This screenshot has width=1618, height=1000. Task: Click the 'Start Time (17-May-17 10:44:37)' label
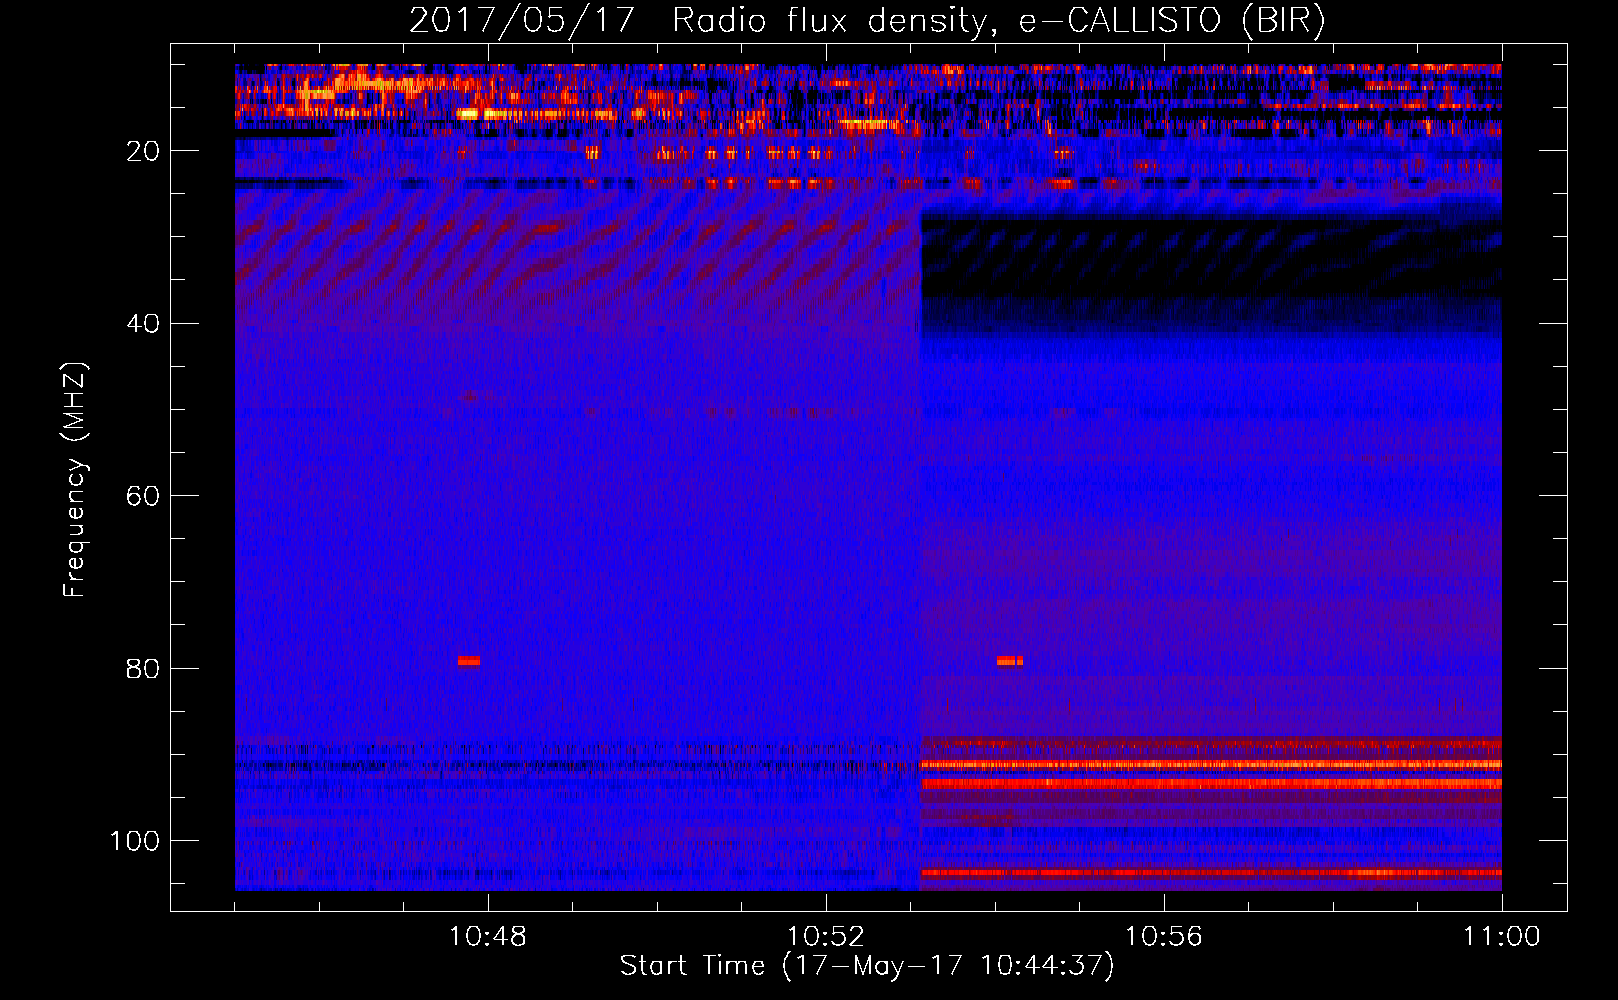click(x=867, y=966)
